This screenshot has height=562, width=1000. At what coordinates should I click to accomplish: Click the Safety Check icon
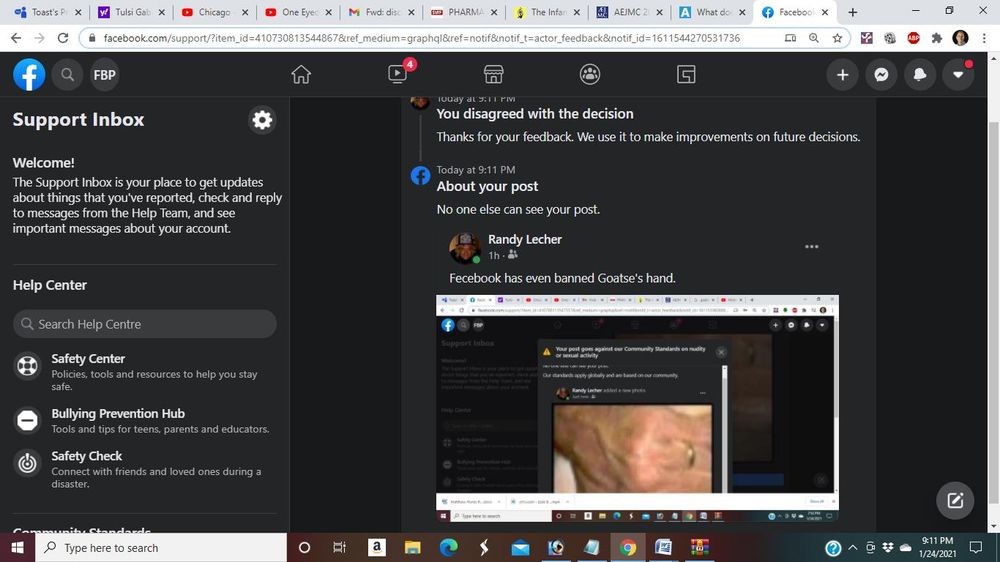pyautogui.click(x=27, y=463)
